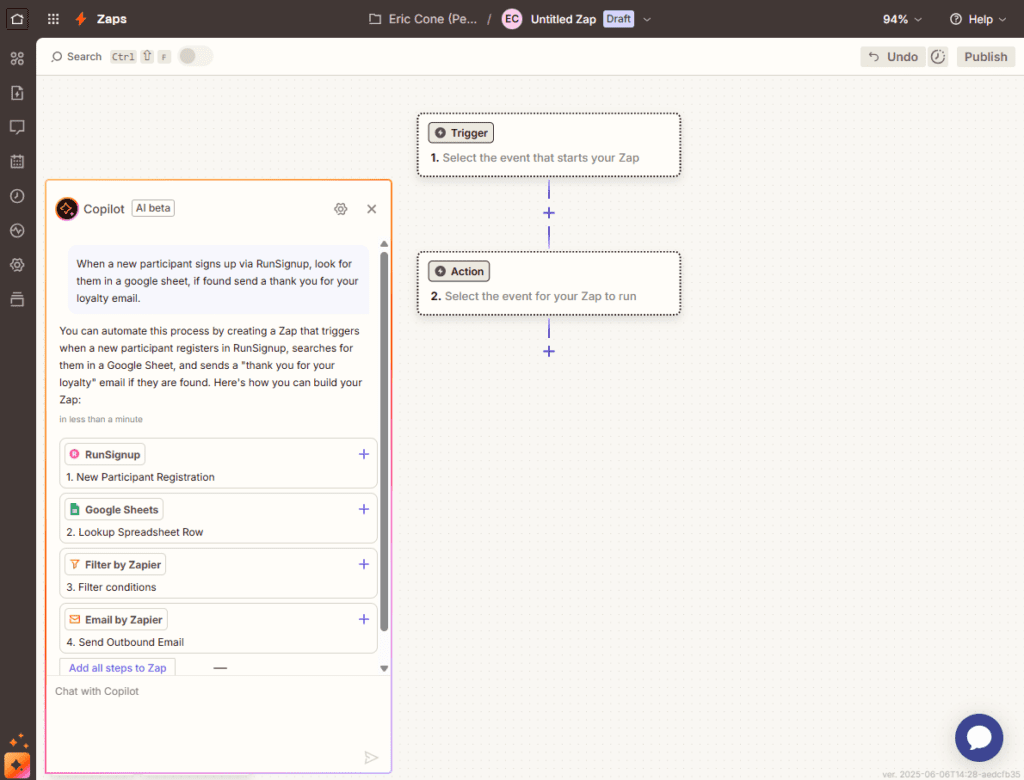Screen dimensions: 1024x780
Task: Click the RunSignup app chip
Action: tap(105, 454)
